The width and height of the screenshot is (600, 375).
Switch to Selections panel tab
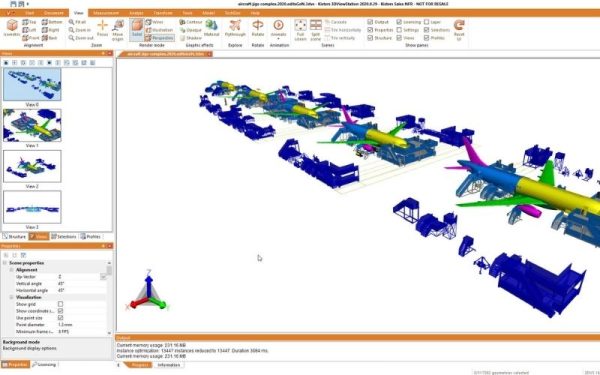pos(64,236)
